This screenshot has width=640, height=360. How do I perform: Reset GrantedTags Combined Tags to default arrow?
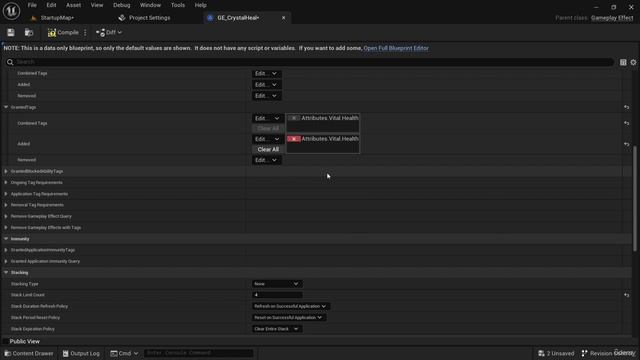627,123
